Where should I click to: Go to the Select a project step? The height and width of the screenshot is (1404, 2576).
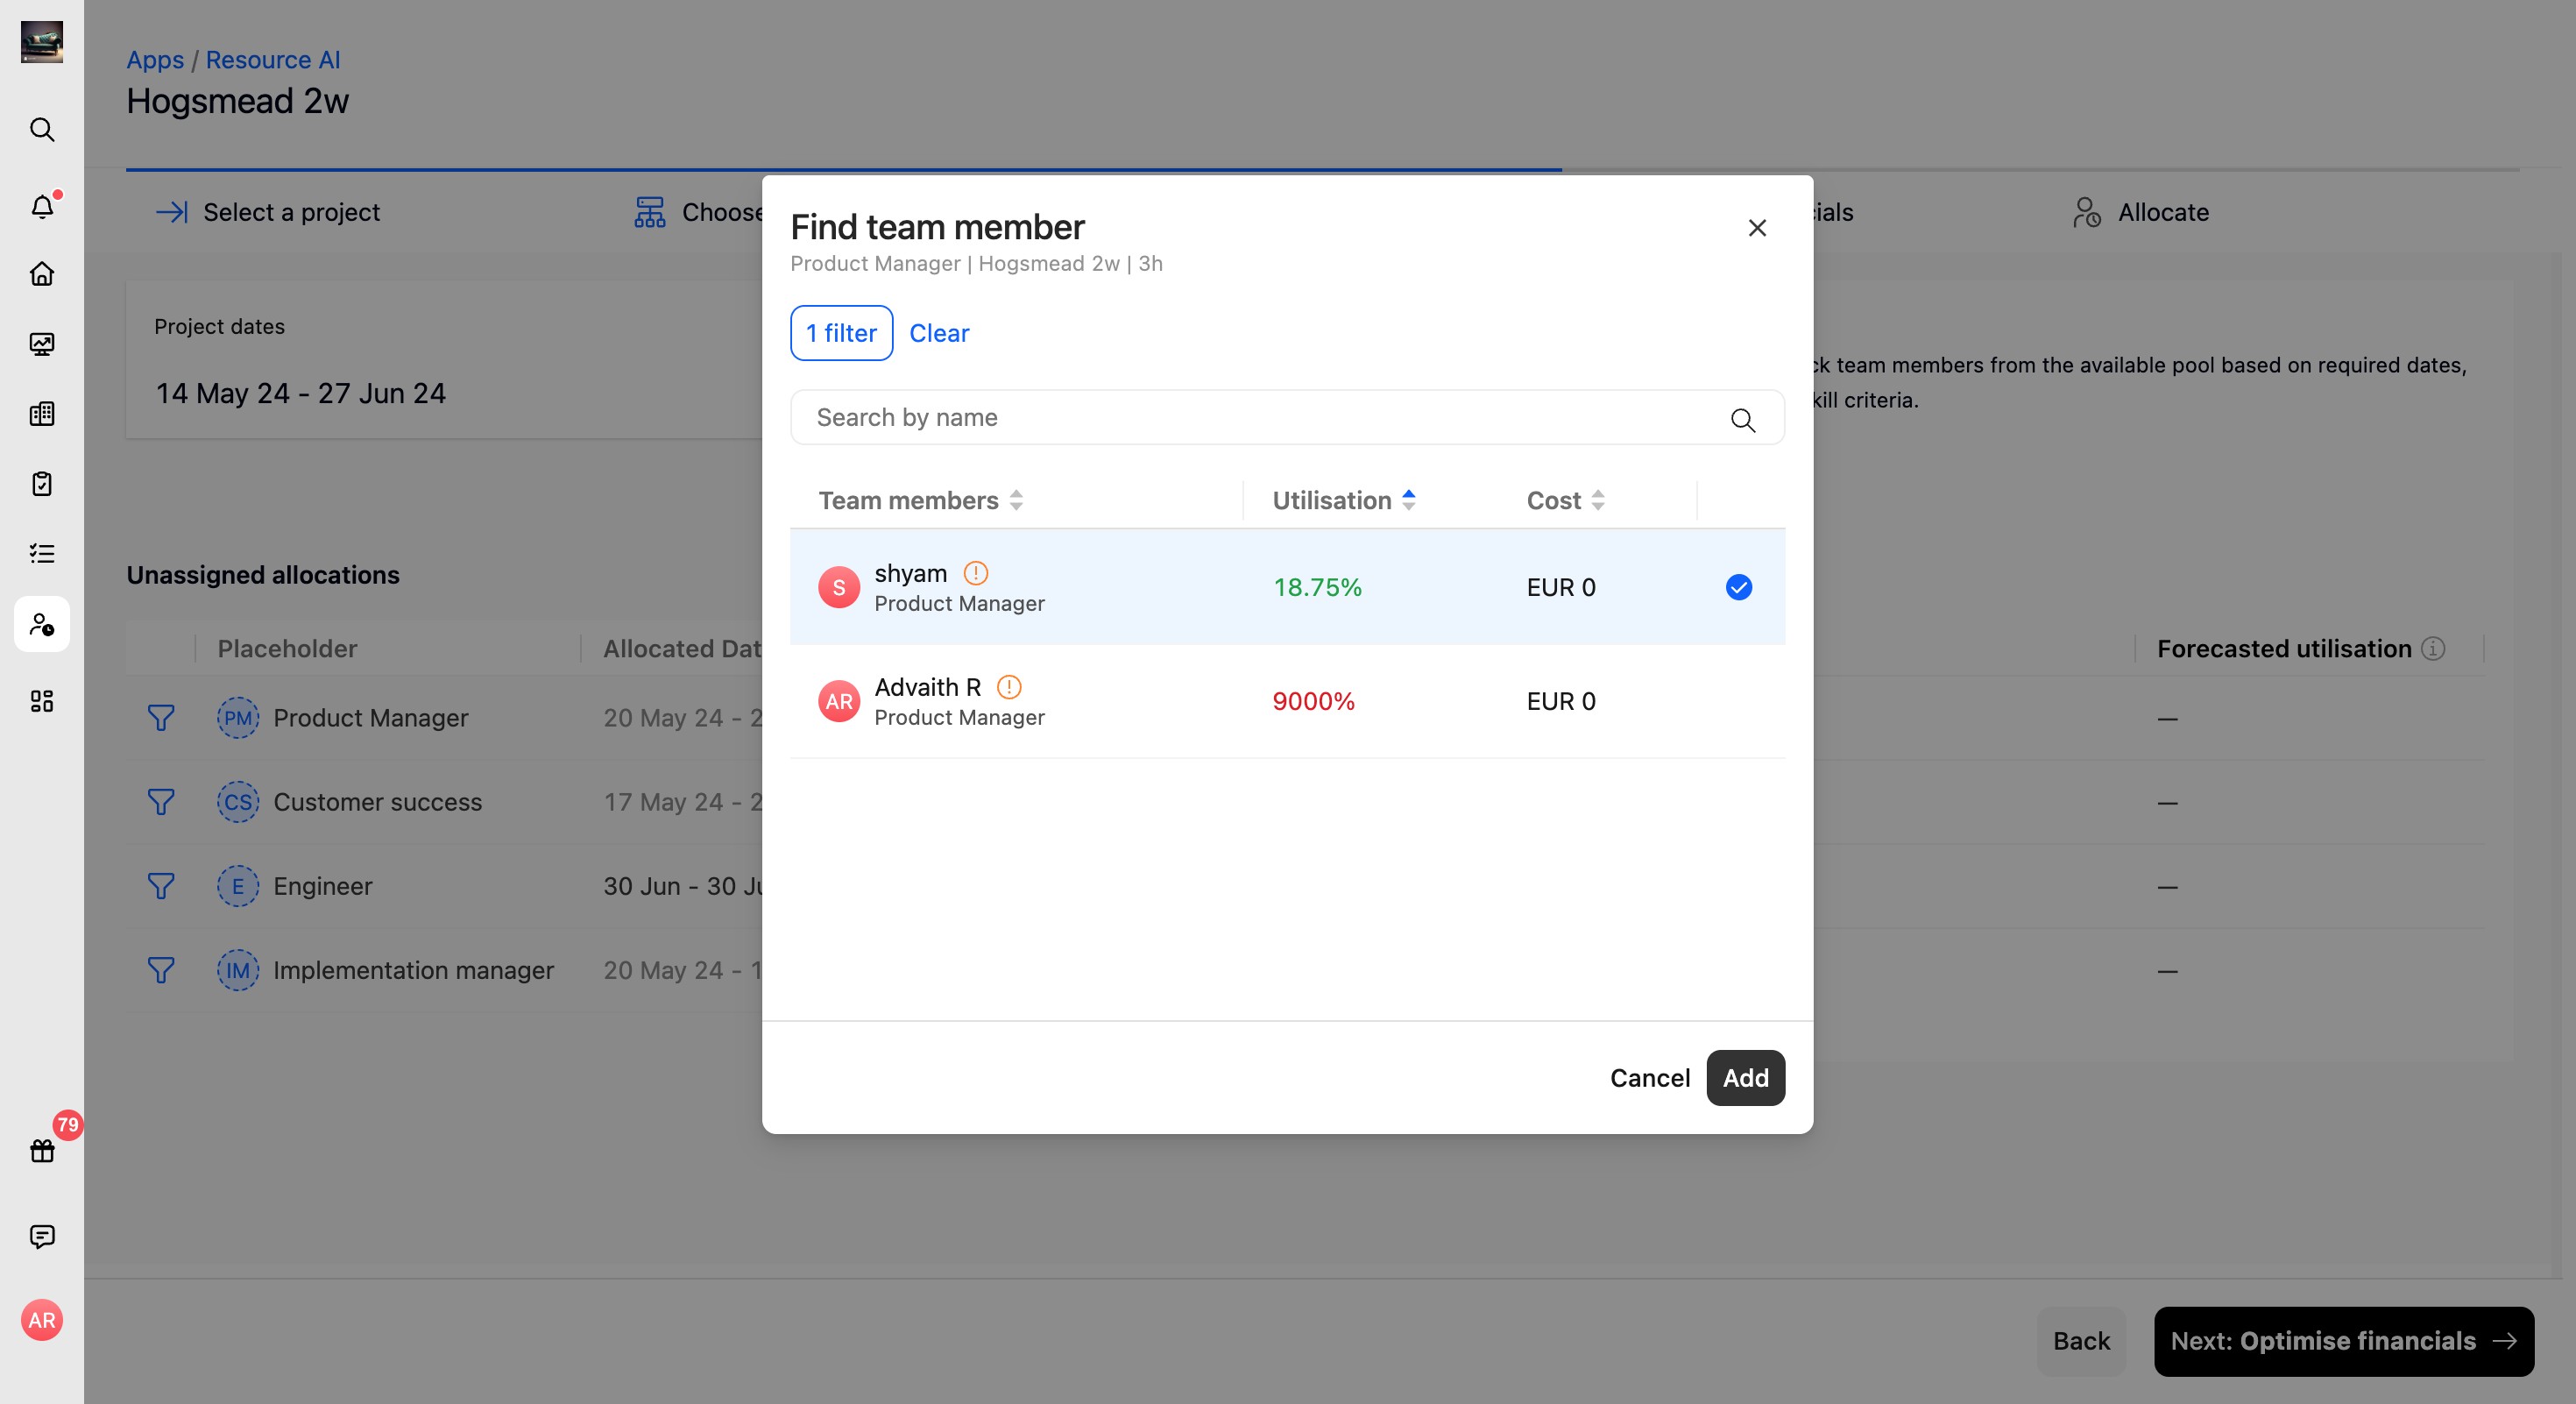pos(268,212)
